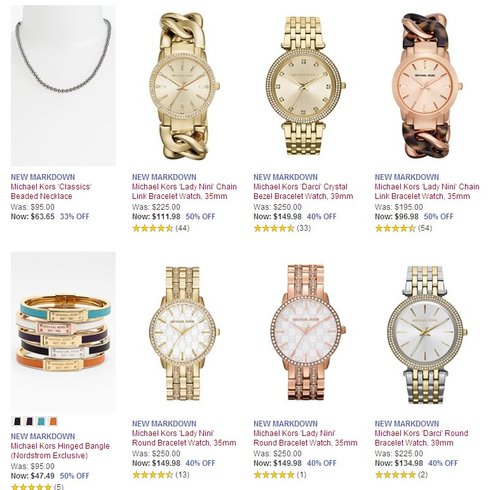The width and height of the screenshot is (500, 490).
Task: Select the rose gold tortoise chain watch image
Action: (x=427, y=85)
